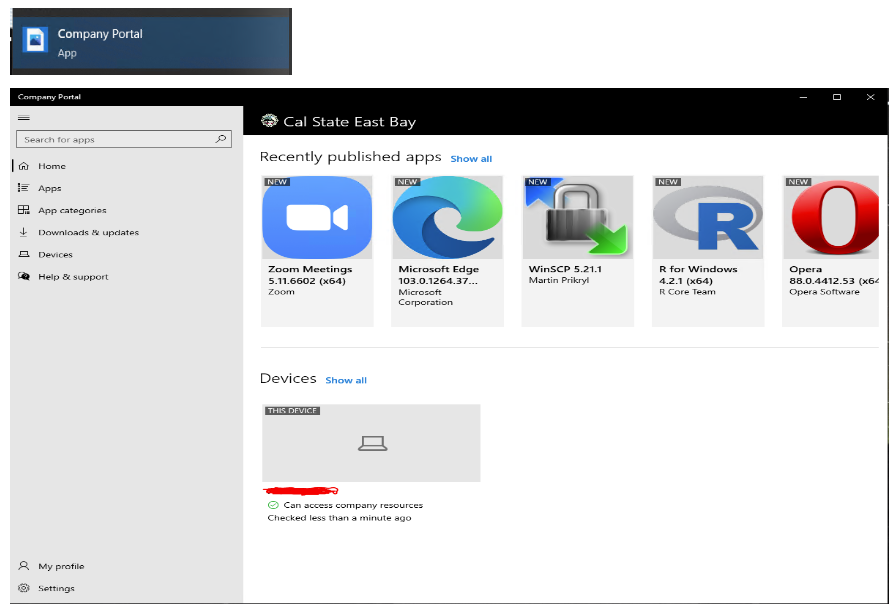Click the Microsoft Edge 103.0.1264.37 title
Image resolution: width=890 pixels, height=604 pixels.
[x=438, y=275]
